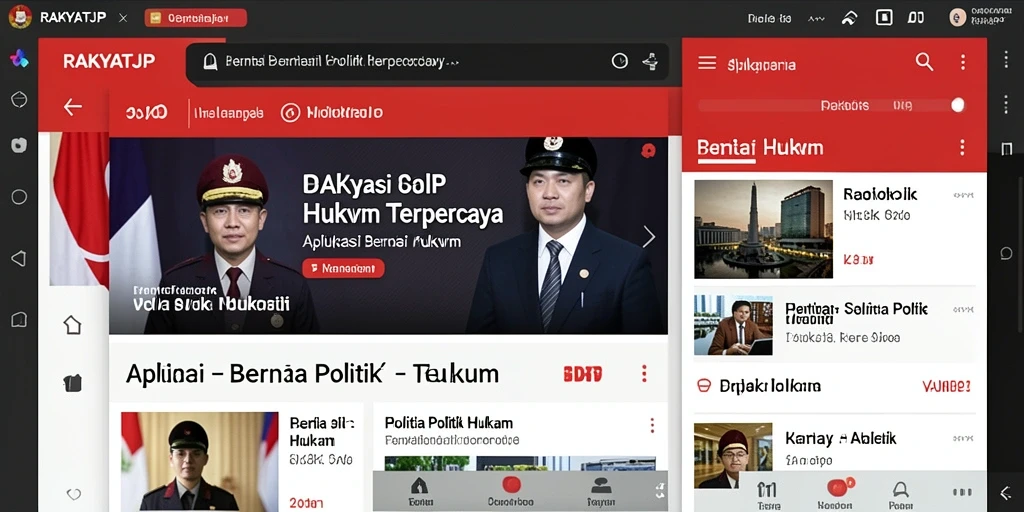Click the dots icon in right panel bottom bar

click(x=963, y=492)
